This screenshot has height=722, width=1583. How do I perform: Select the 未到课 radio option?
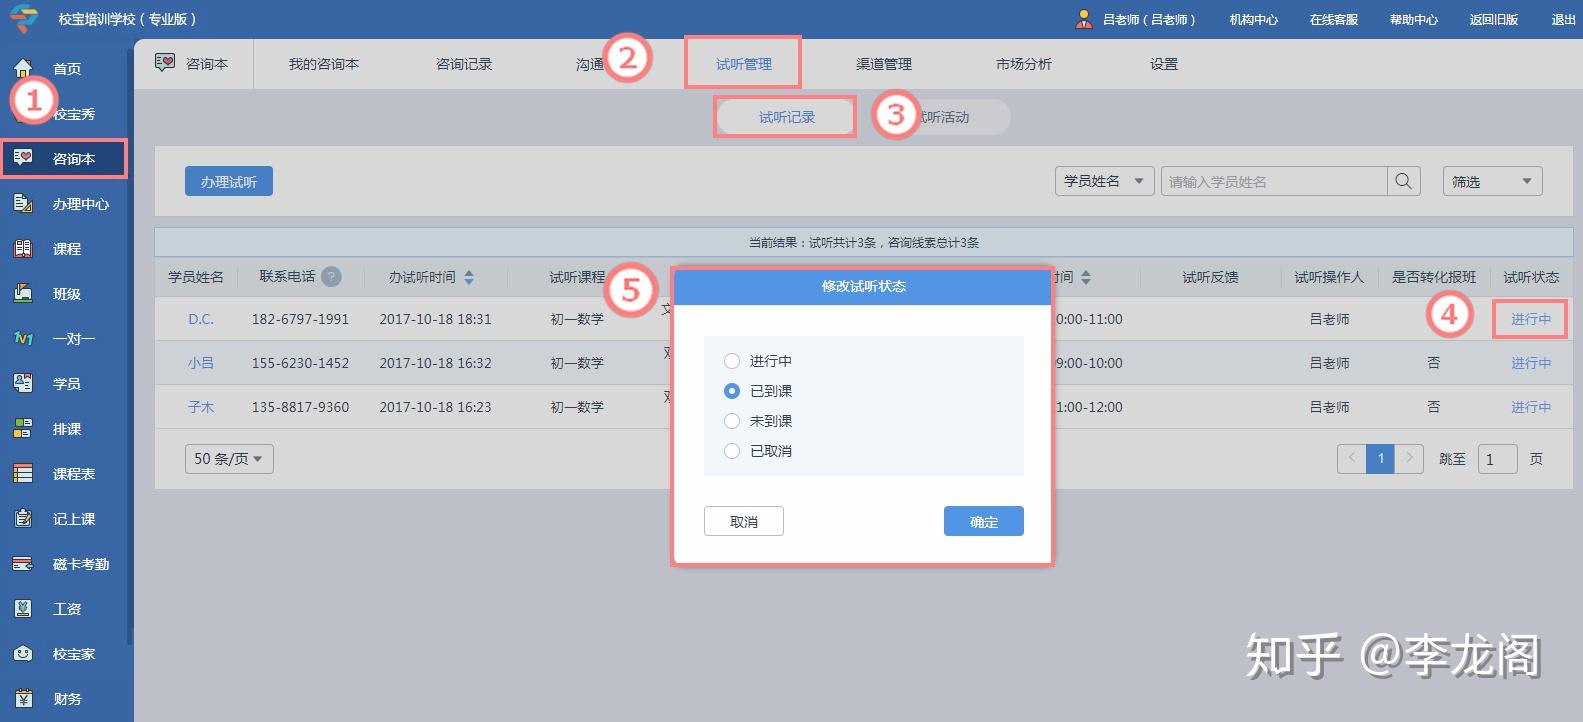[x=732, y=421]
